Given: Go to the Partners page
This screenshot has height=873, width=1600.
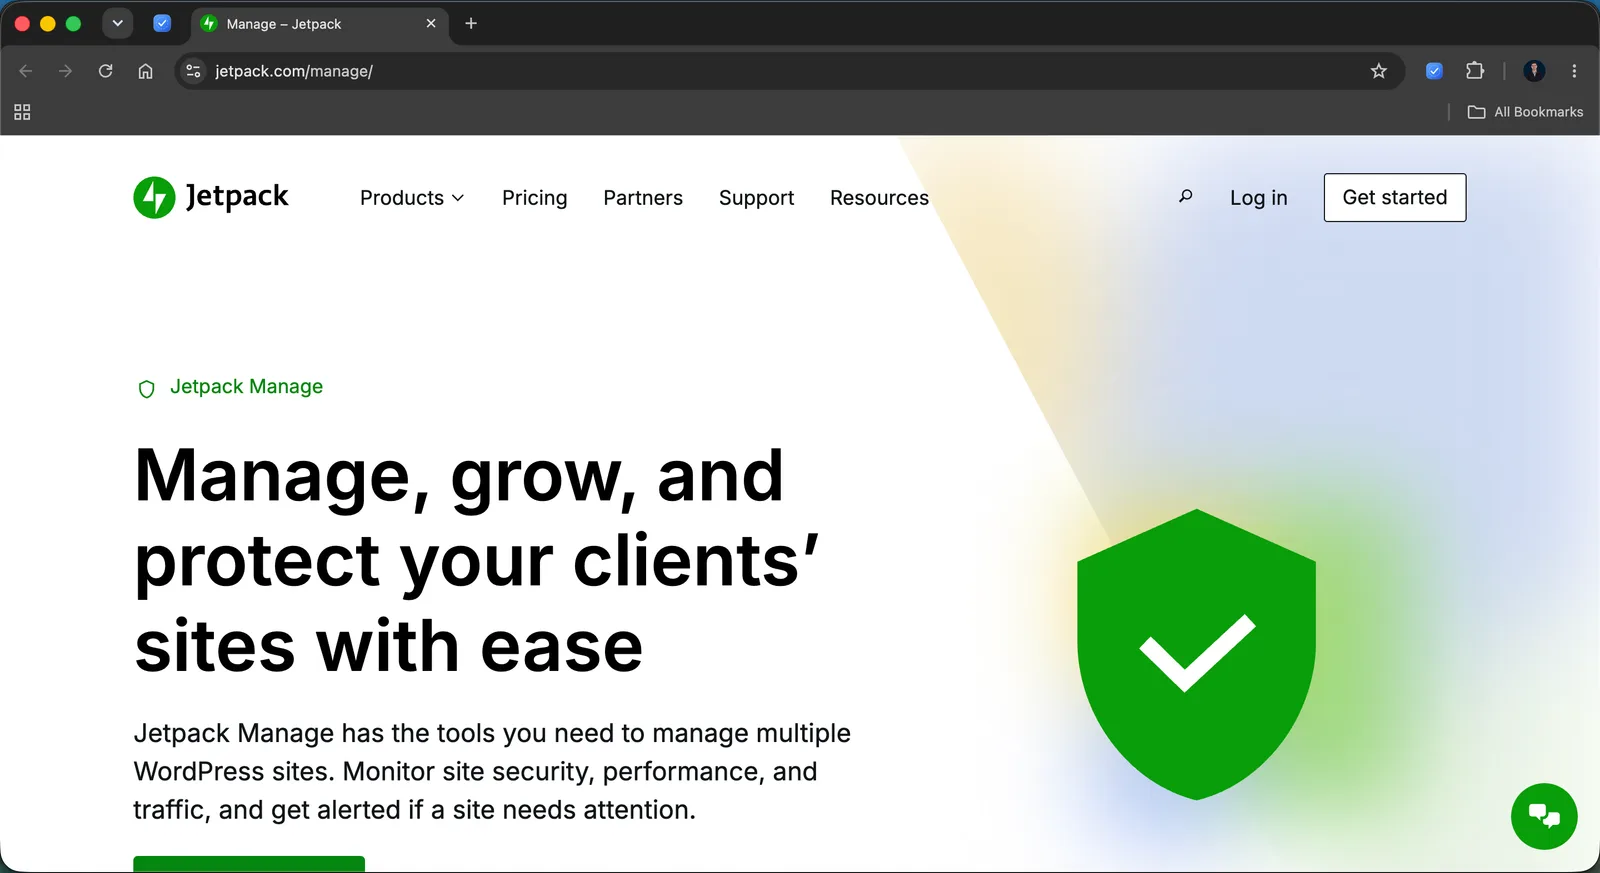Looking at the screenshot, I should tap(643, 198).
